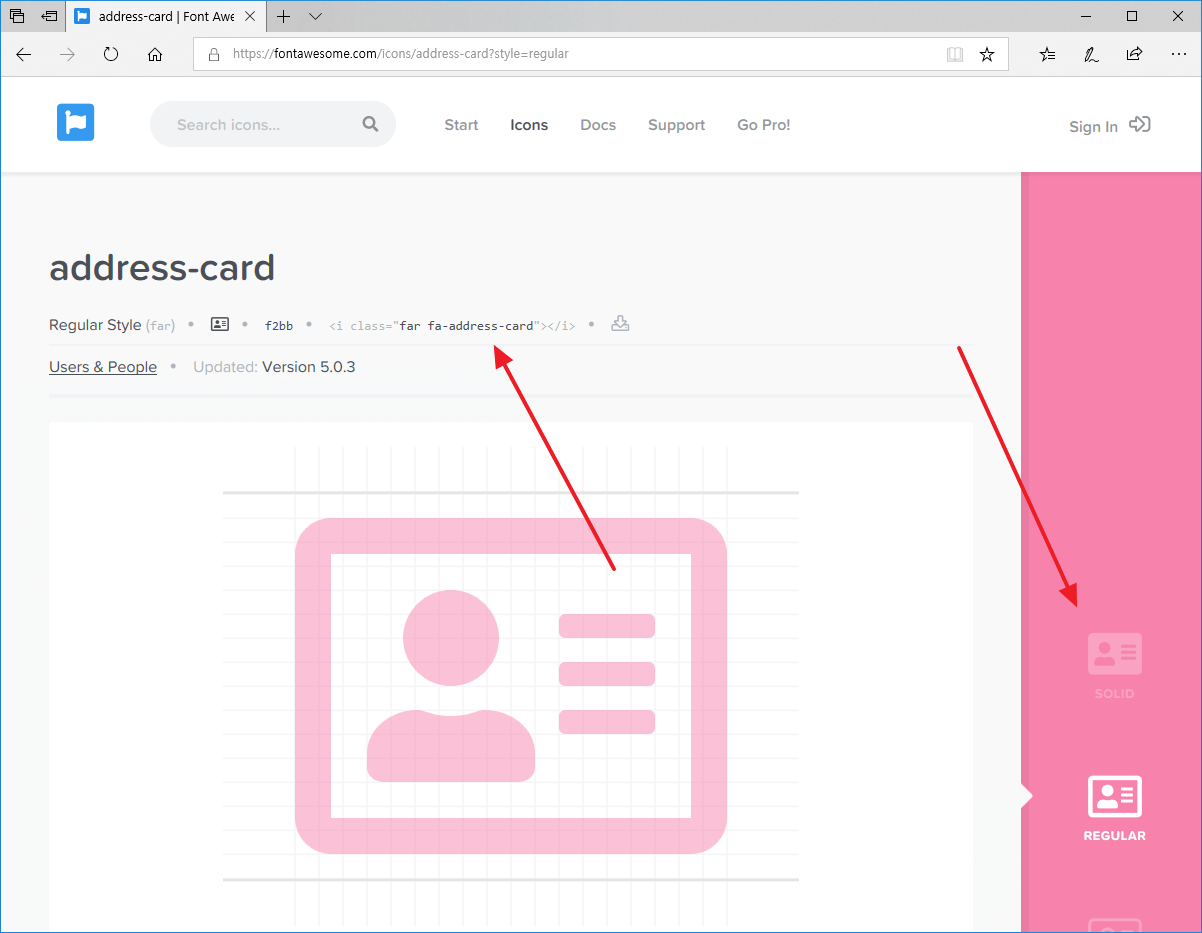Add web notes with the pen icon
1202x933 pixels.
[x=1091, y=54]
